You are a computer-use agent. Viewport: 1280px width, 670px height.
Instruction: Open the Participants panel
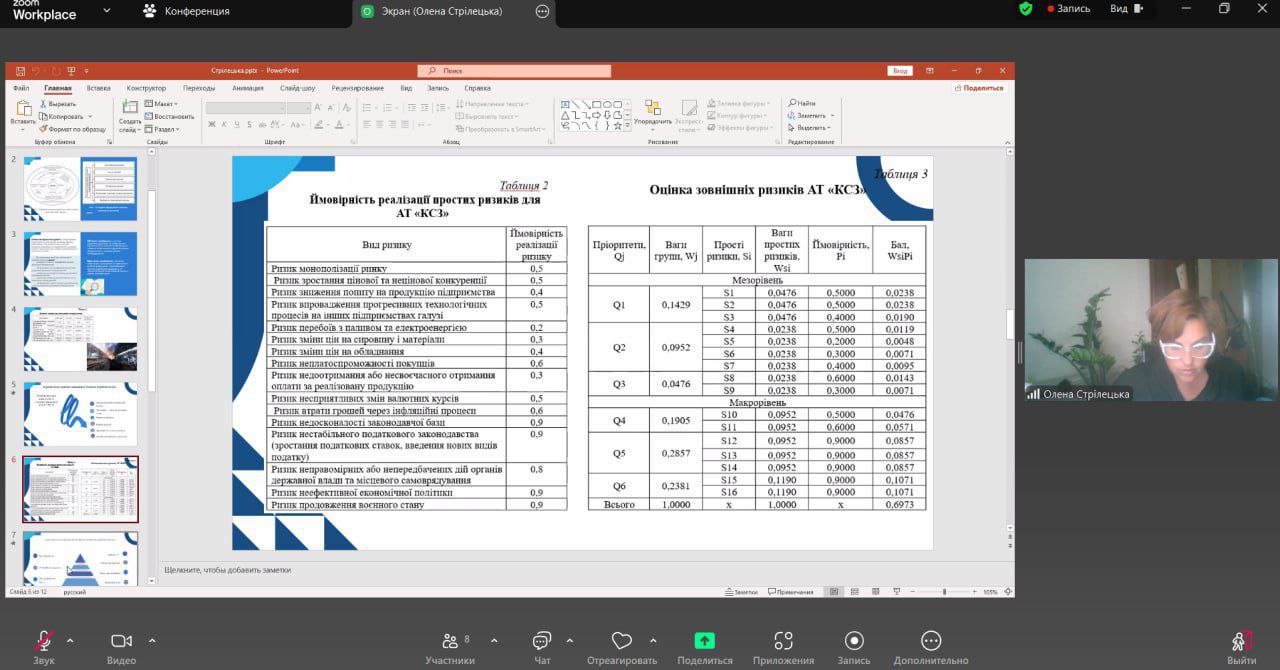[x=449, y=641]
